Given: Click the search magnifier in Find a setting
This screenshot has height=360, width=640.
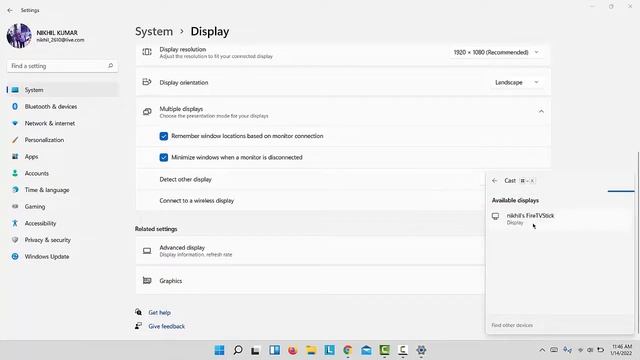Looking at the screenshot, I should 110,66.
